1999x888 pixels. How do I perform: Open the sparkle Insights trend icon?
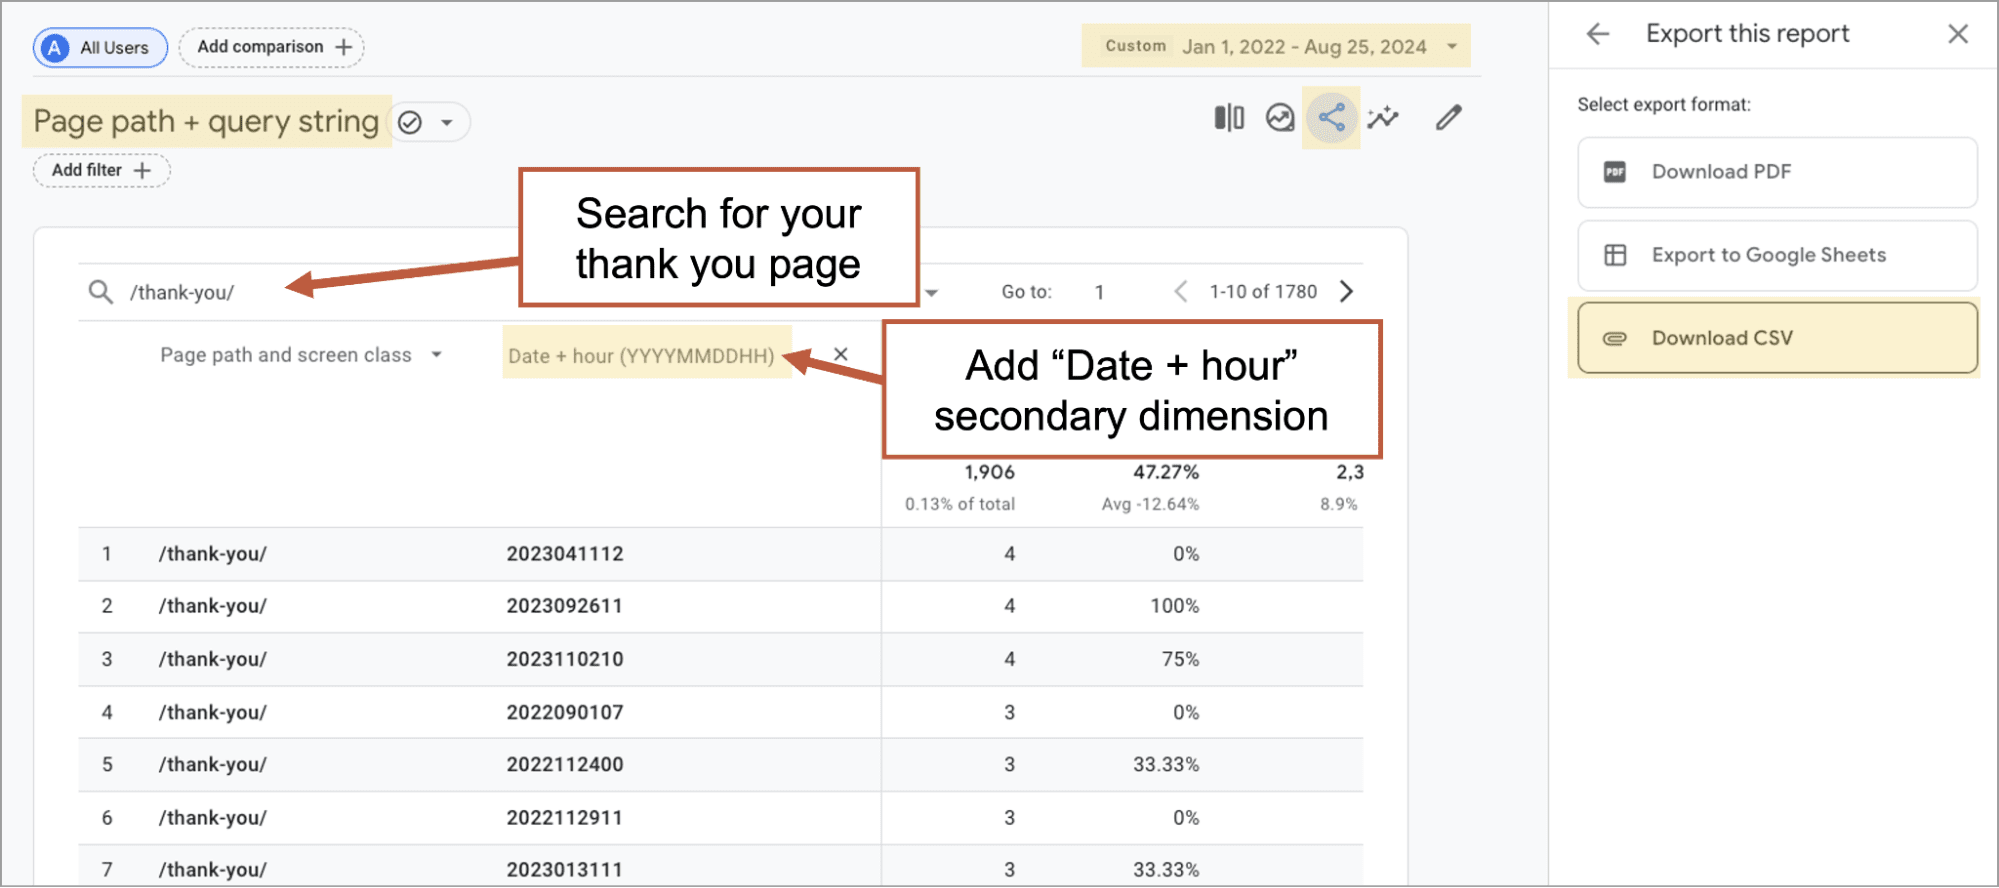click(1383, 118)
